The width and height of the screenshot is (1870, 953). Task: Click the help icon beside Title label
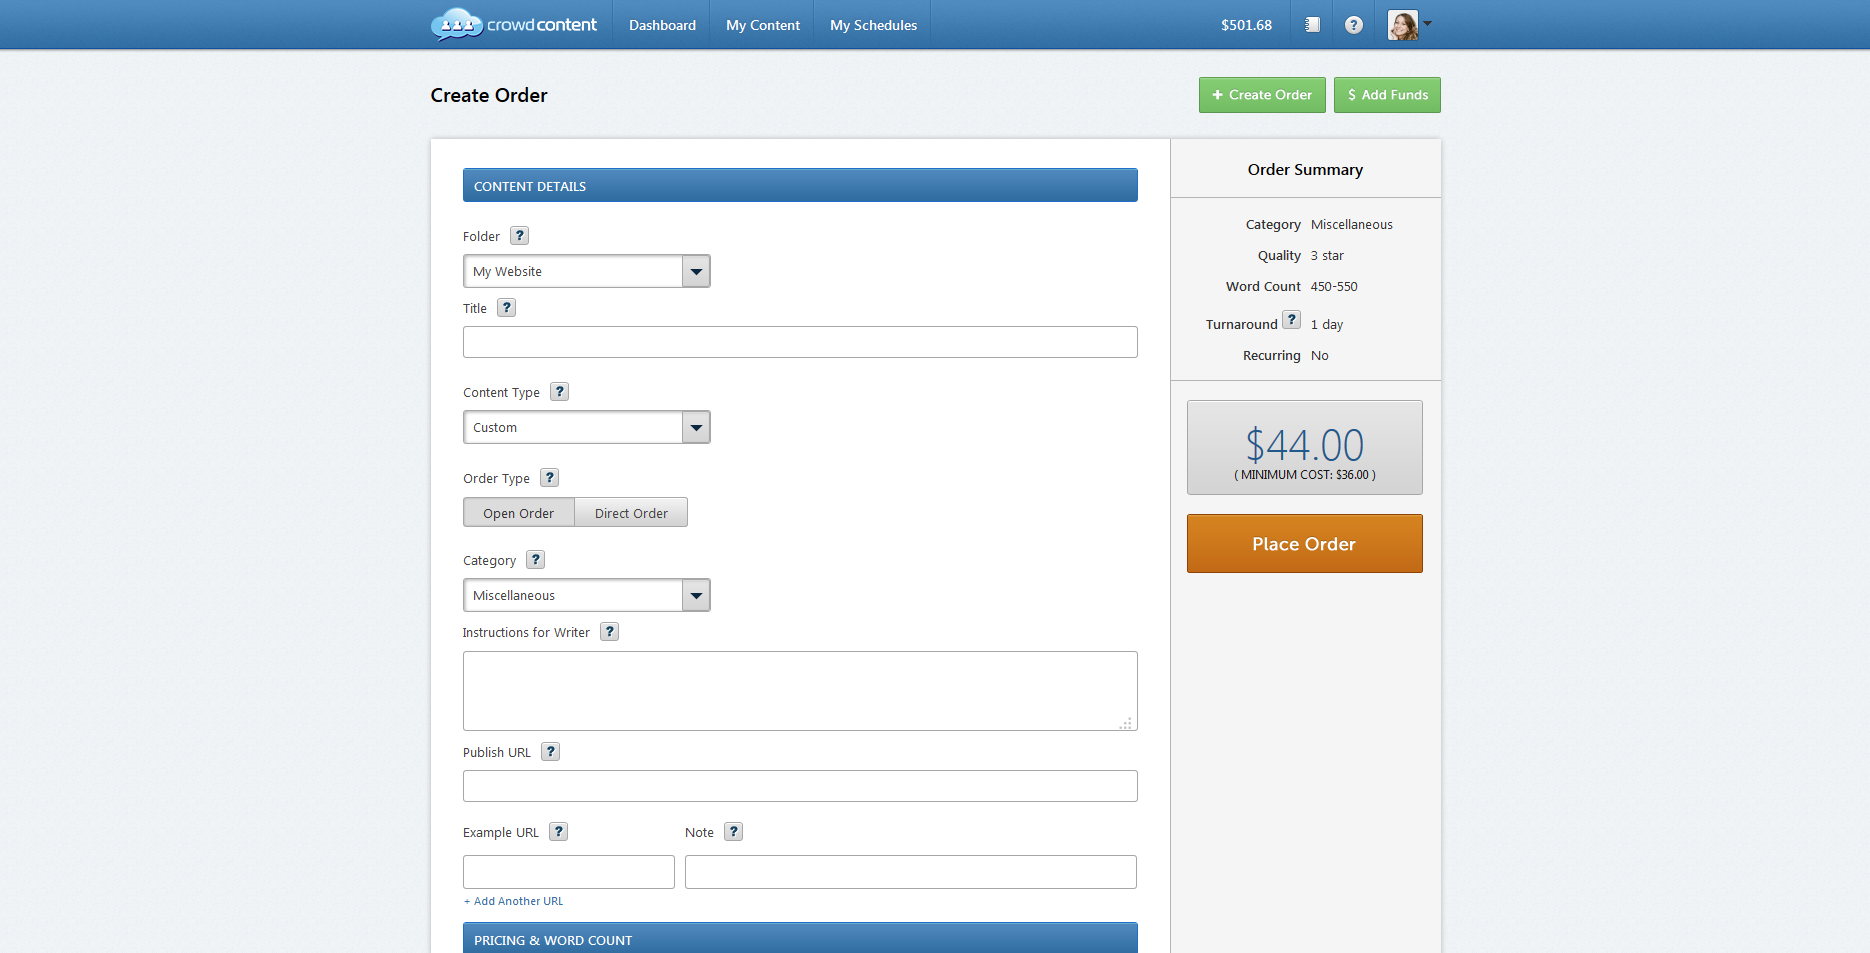[506, 308]
